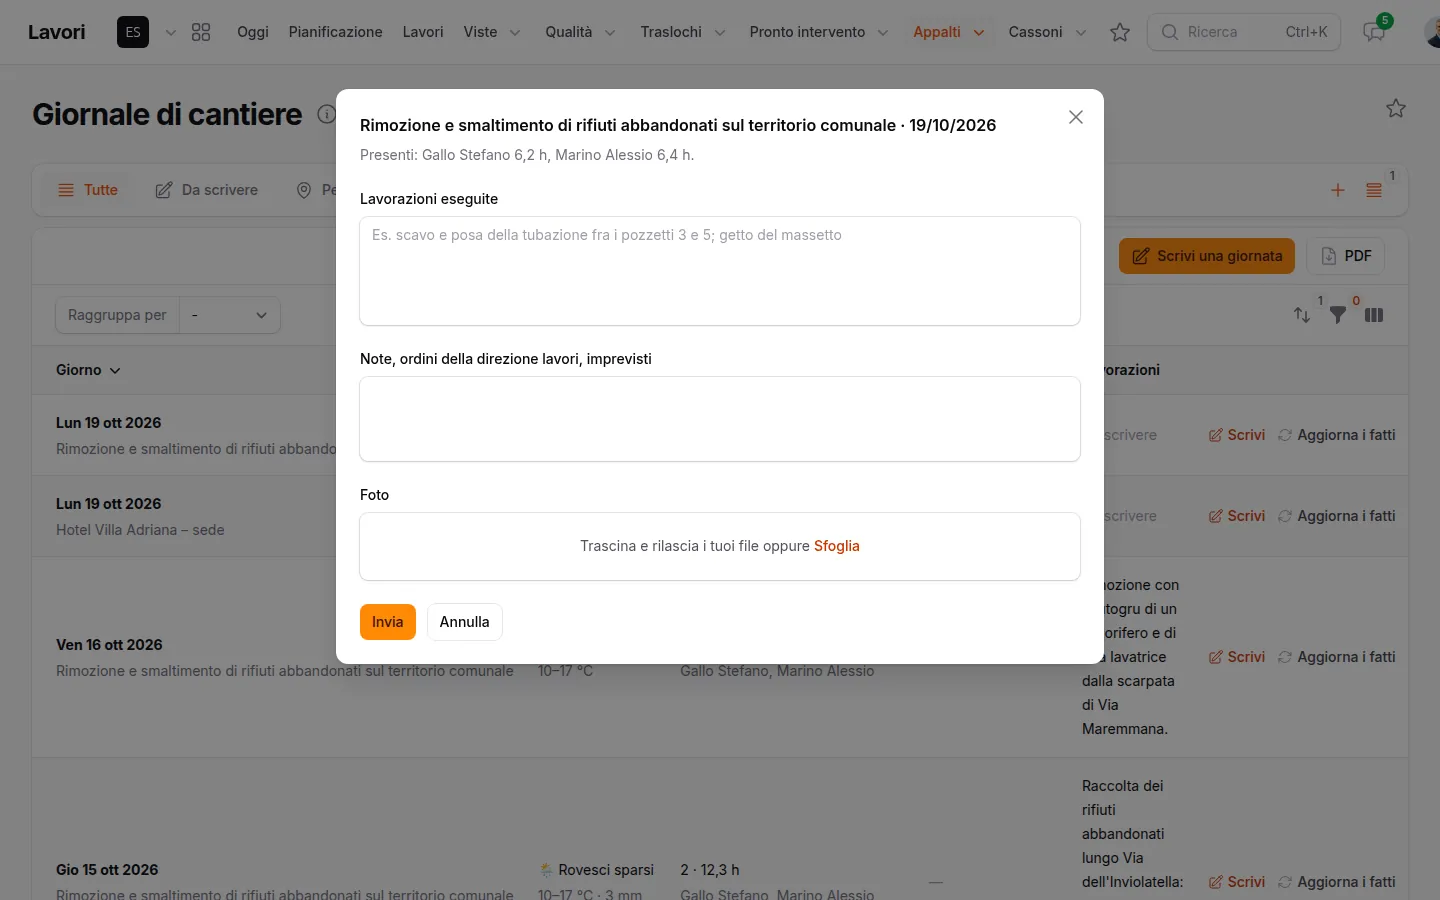Click the Annulla button
The width and height of the screenshot is (1440, 900).
click(x=465, y=622)
